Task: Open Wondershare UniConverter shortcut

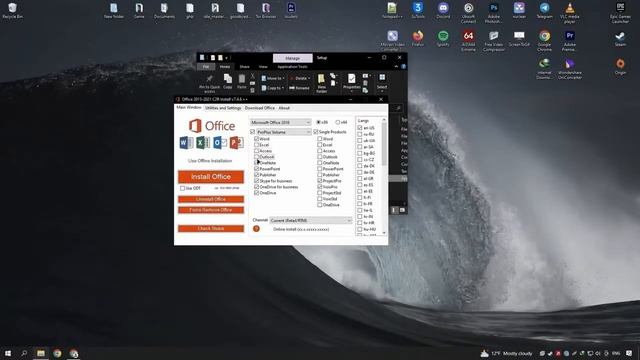Action: pos(569,68)
